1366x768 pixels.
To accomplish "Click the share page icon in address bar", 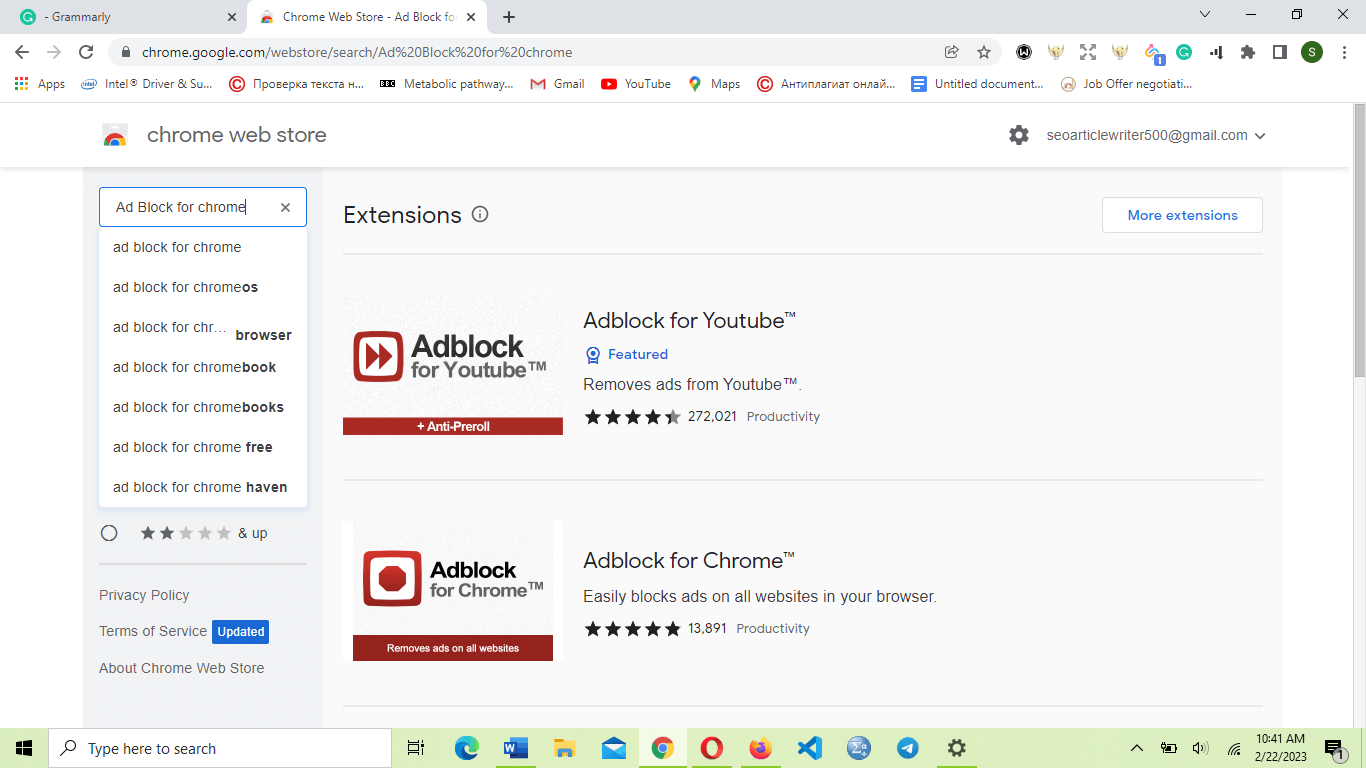I will pyautogui.click(x=951, y=52).
